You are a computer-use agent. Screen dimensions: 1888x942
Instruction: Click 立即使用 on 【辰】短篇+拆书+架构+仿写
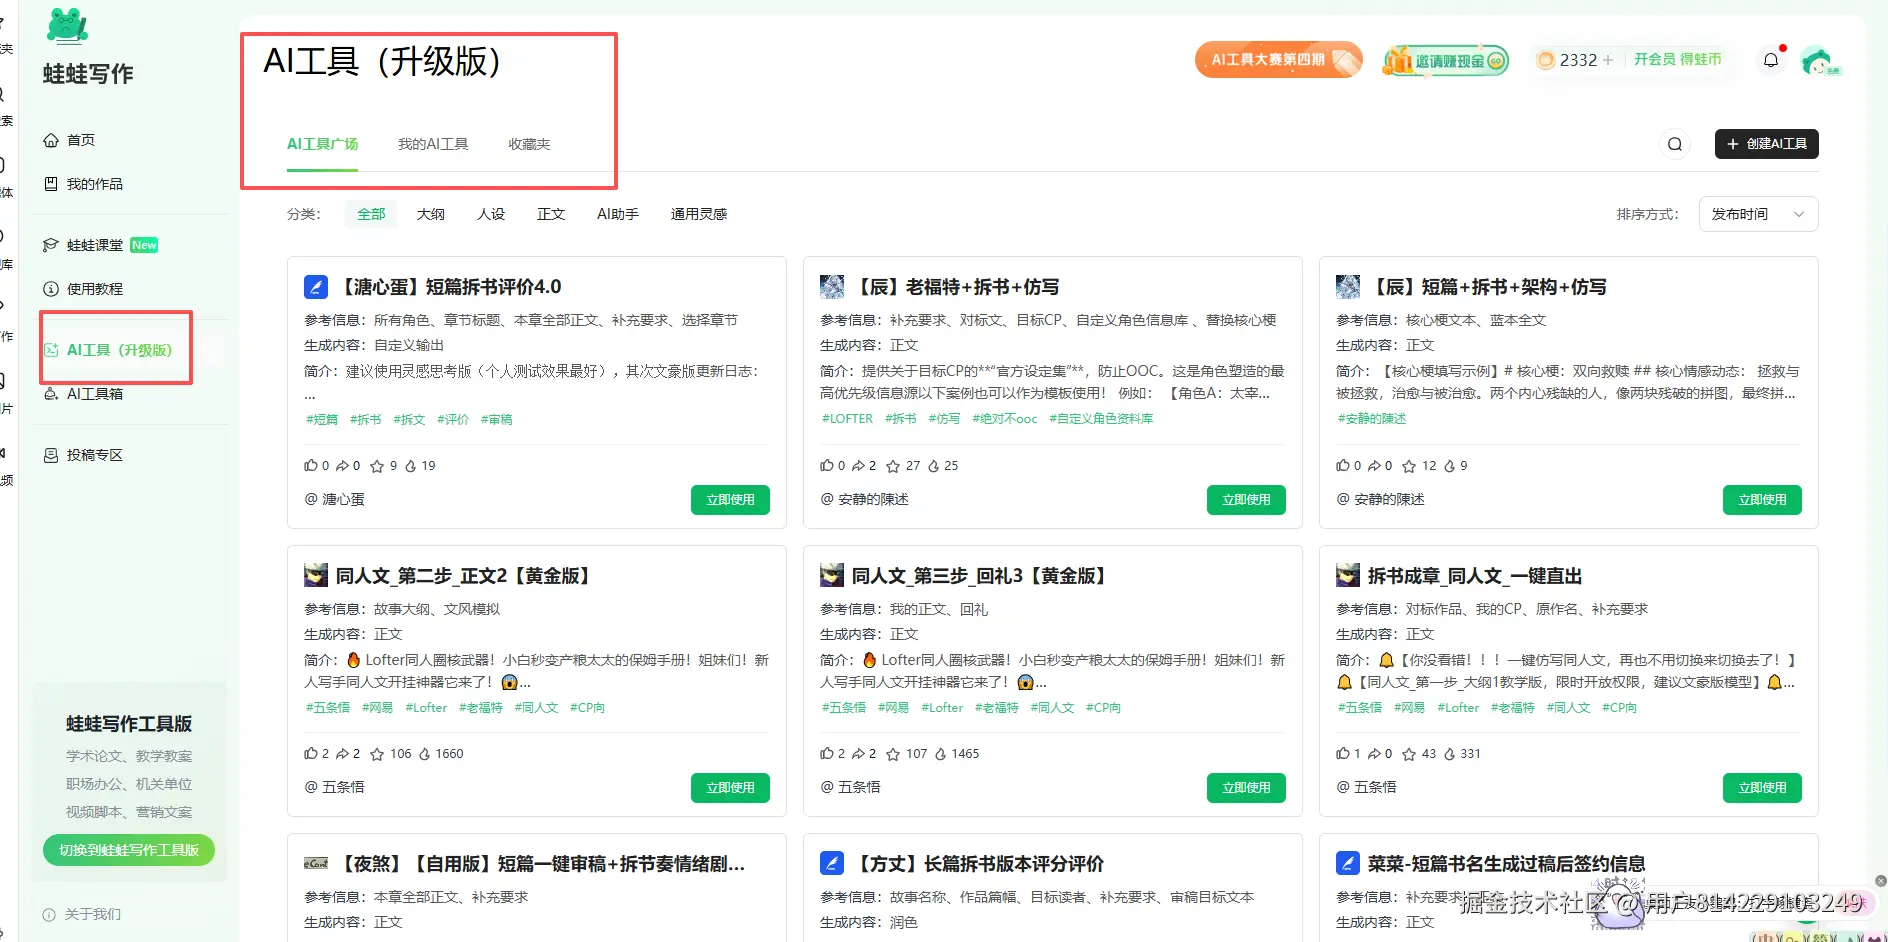point(1762,500)
